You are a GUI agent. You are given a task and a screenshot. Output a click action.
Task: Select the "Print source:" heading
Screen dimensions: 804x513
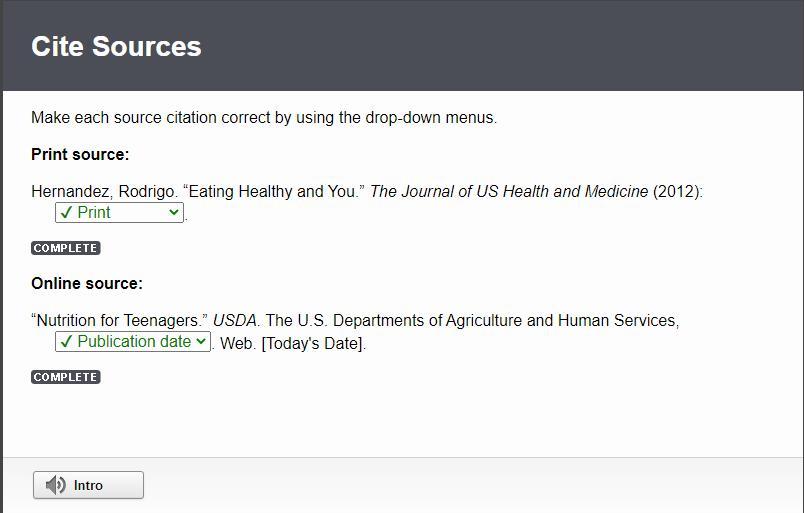pos(80,154)
